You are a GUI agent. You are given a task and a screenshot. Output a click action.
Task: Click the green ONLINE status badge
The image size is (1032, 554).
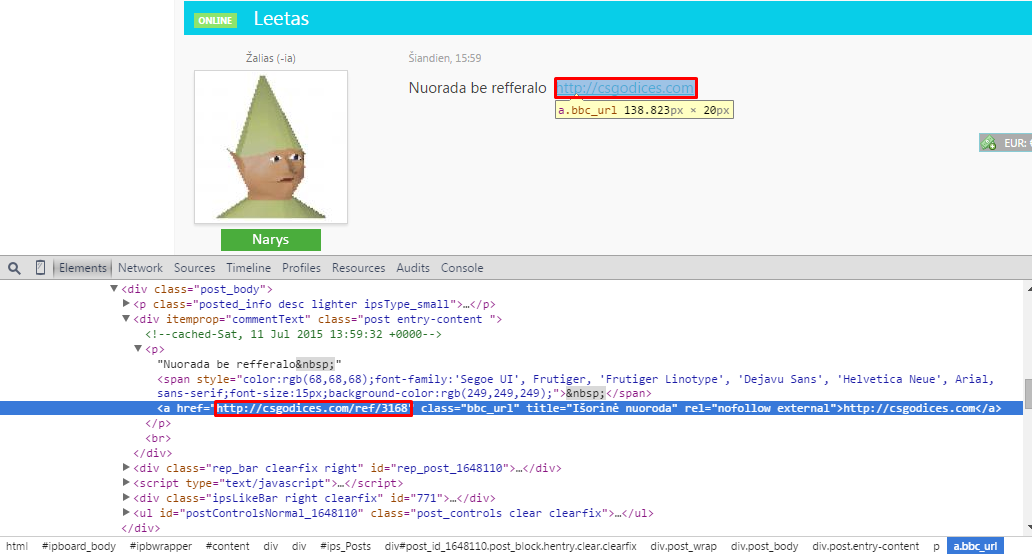pyautogui.click(x=215, y=20)
